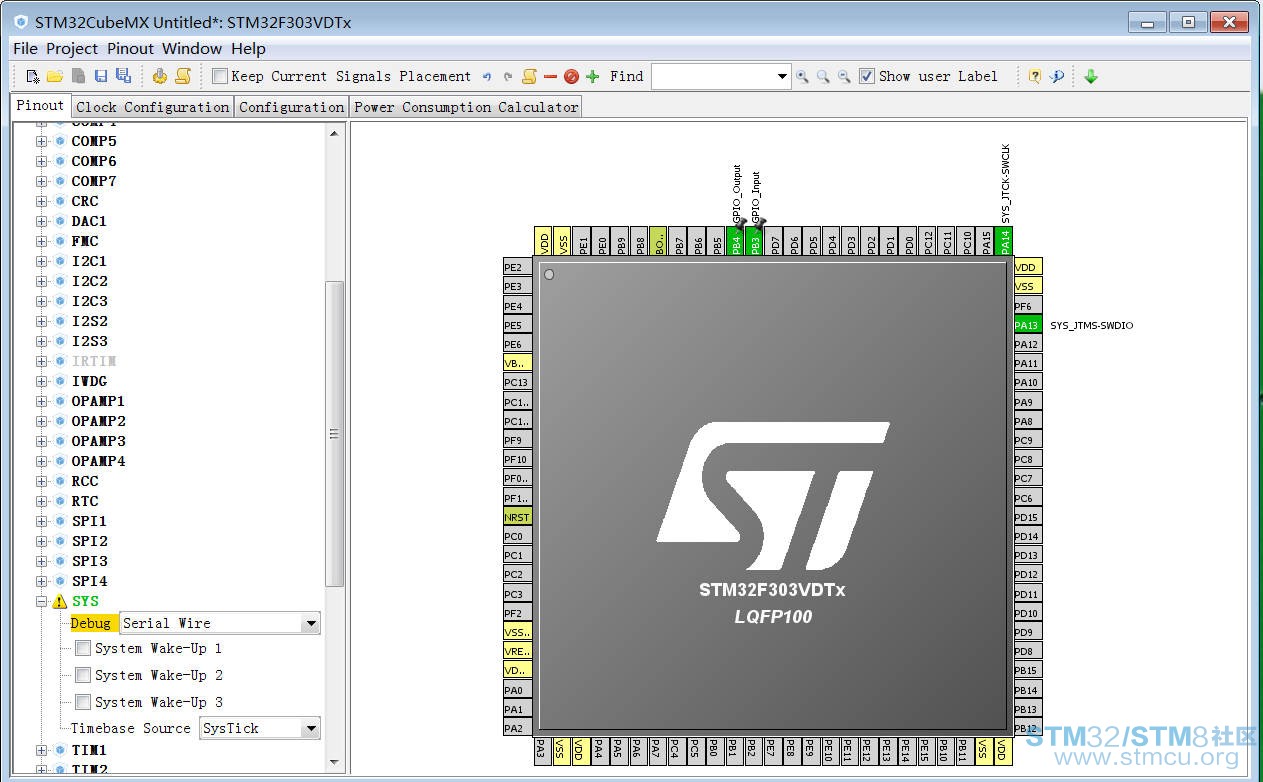This screenshot has height=782, width=1263.
Task: Expand the RCC tree node
Action: point(42,481)
